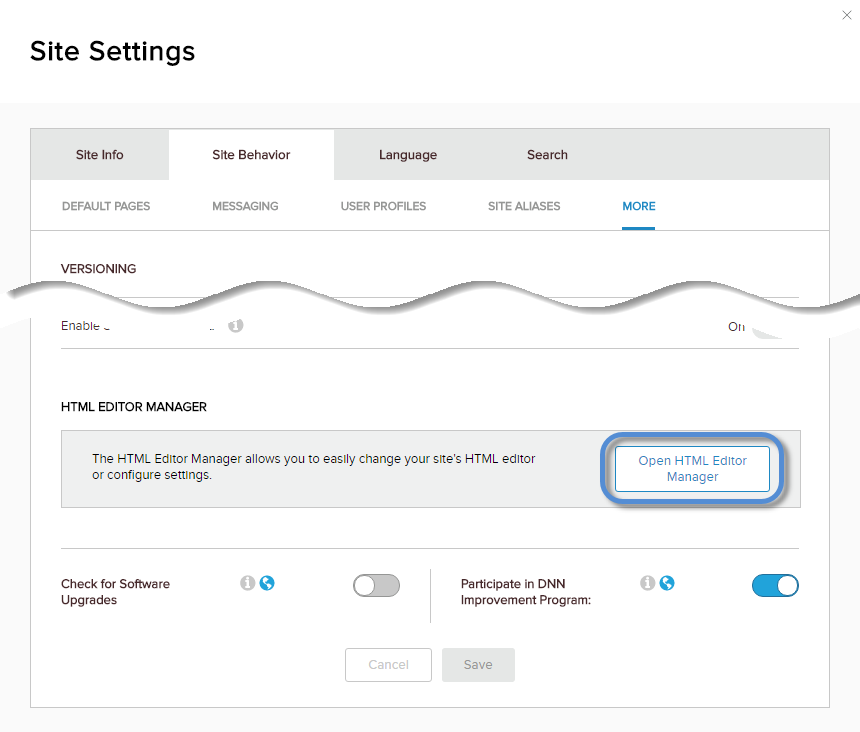This screenshot has width=860, height=732.
Task: Open the Messaging sub-tab
Action: (x=245, y=206)
